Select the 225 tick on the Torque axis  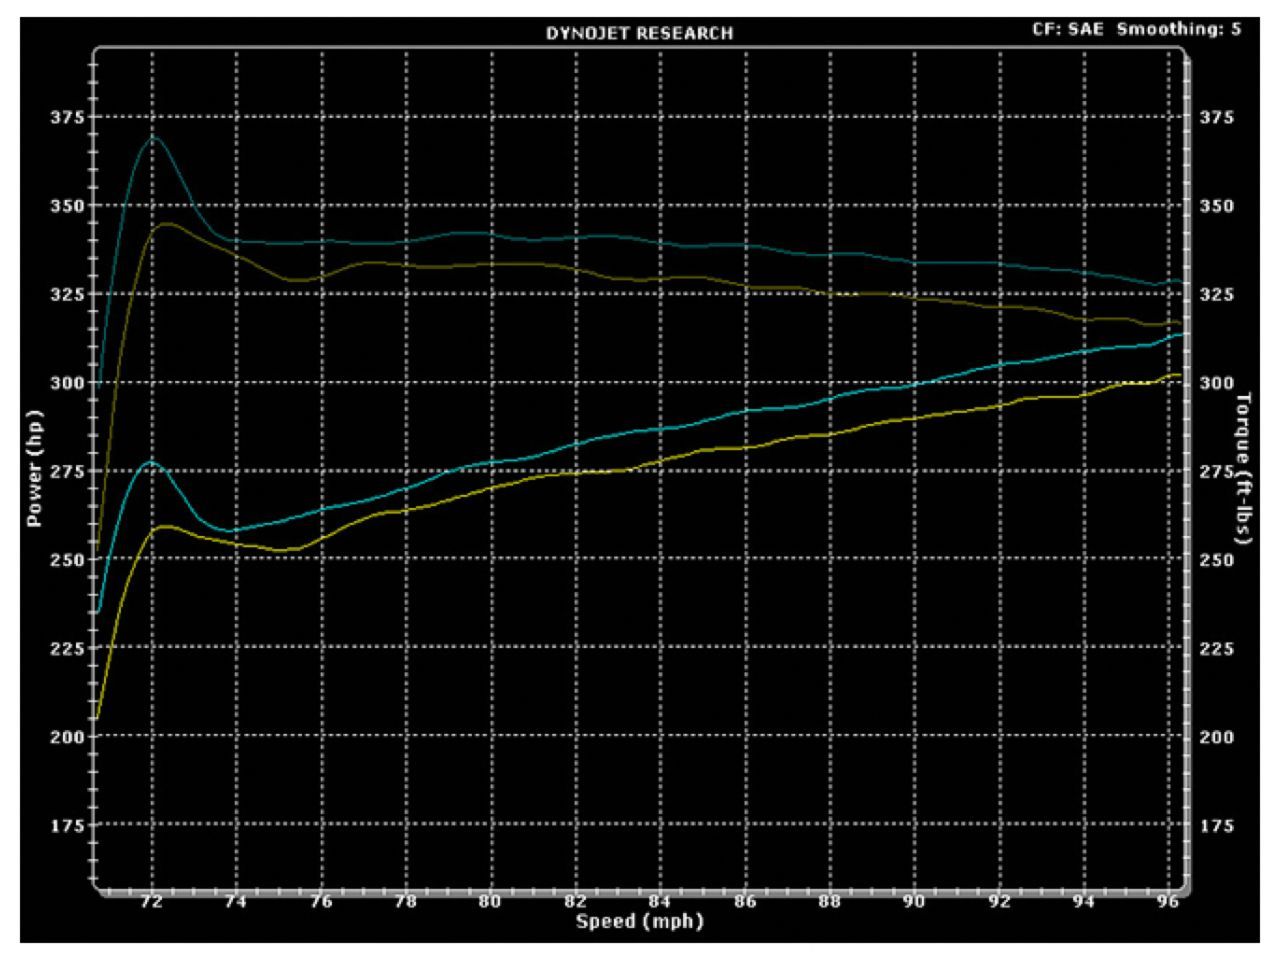(1217, 648)
